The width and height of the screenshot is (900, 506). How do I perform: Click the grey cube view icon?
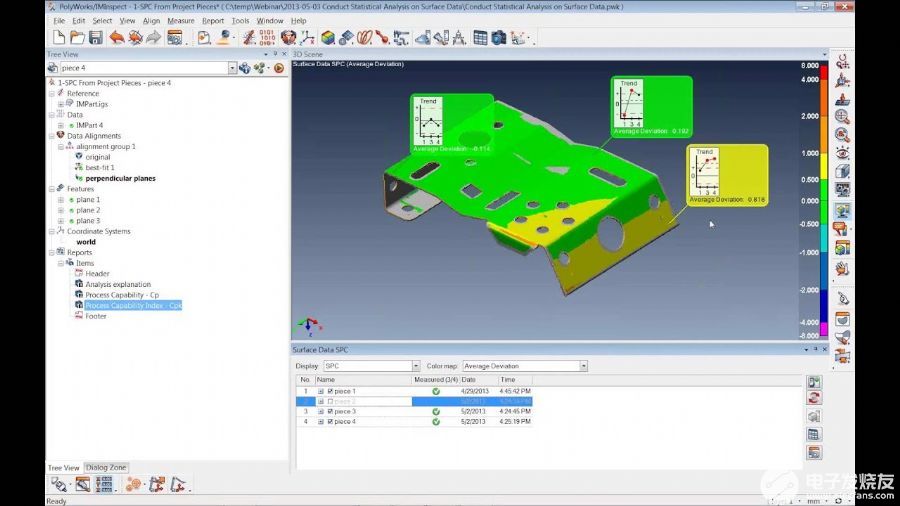[x=842, y=171]
